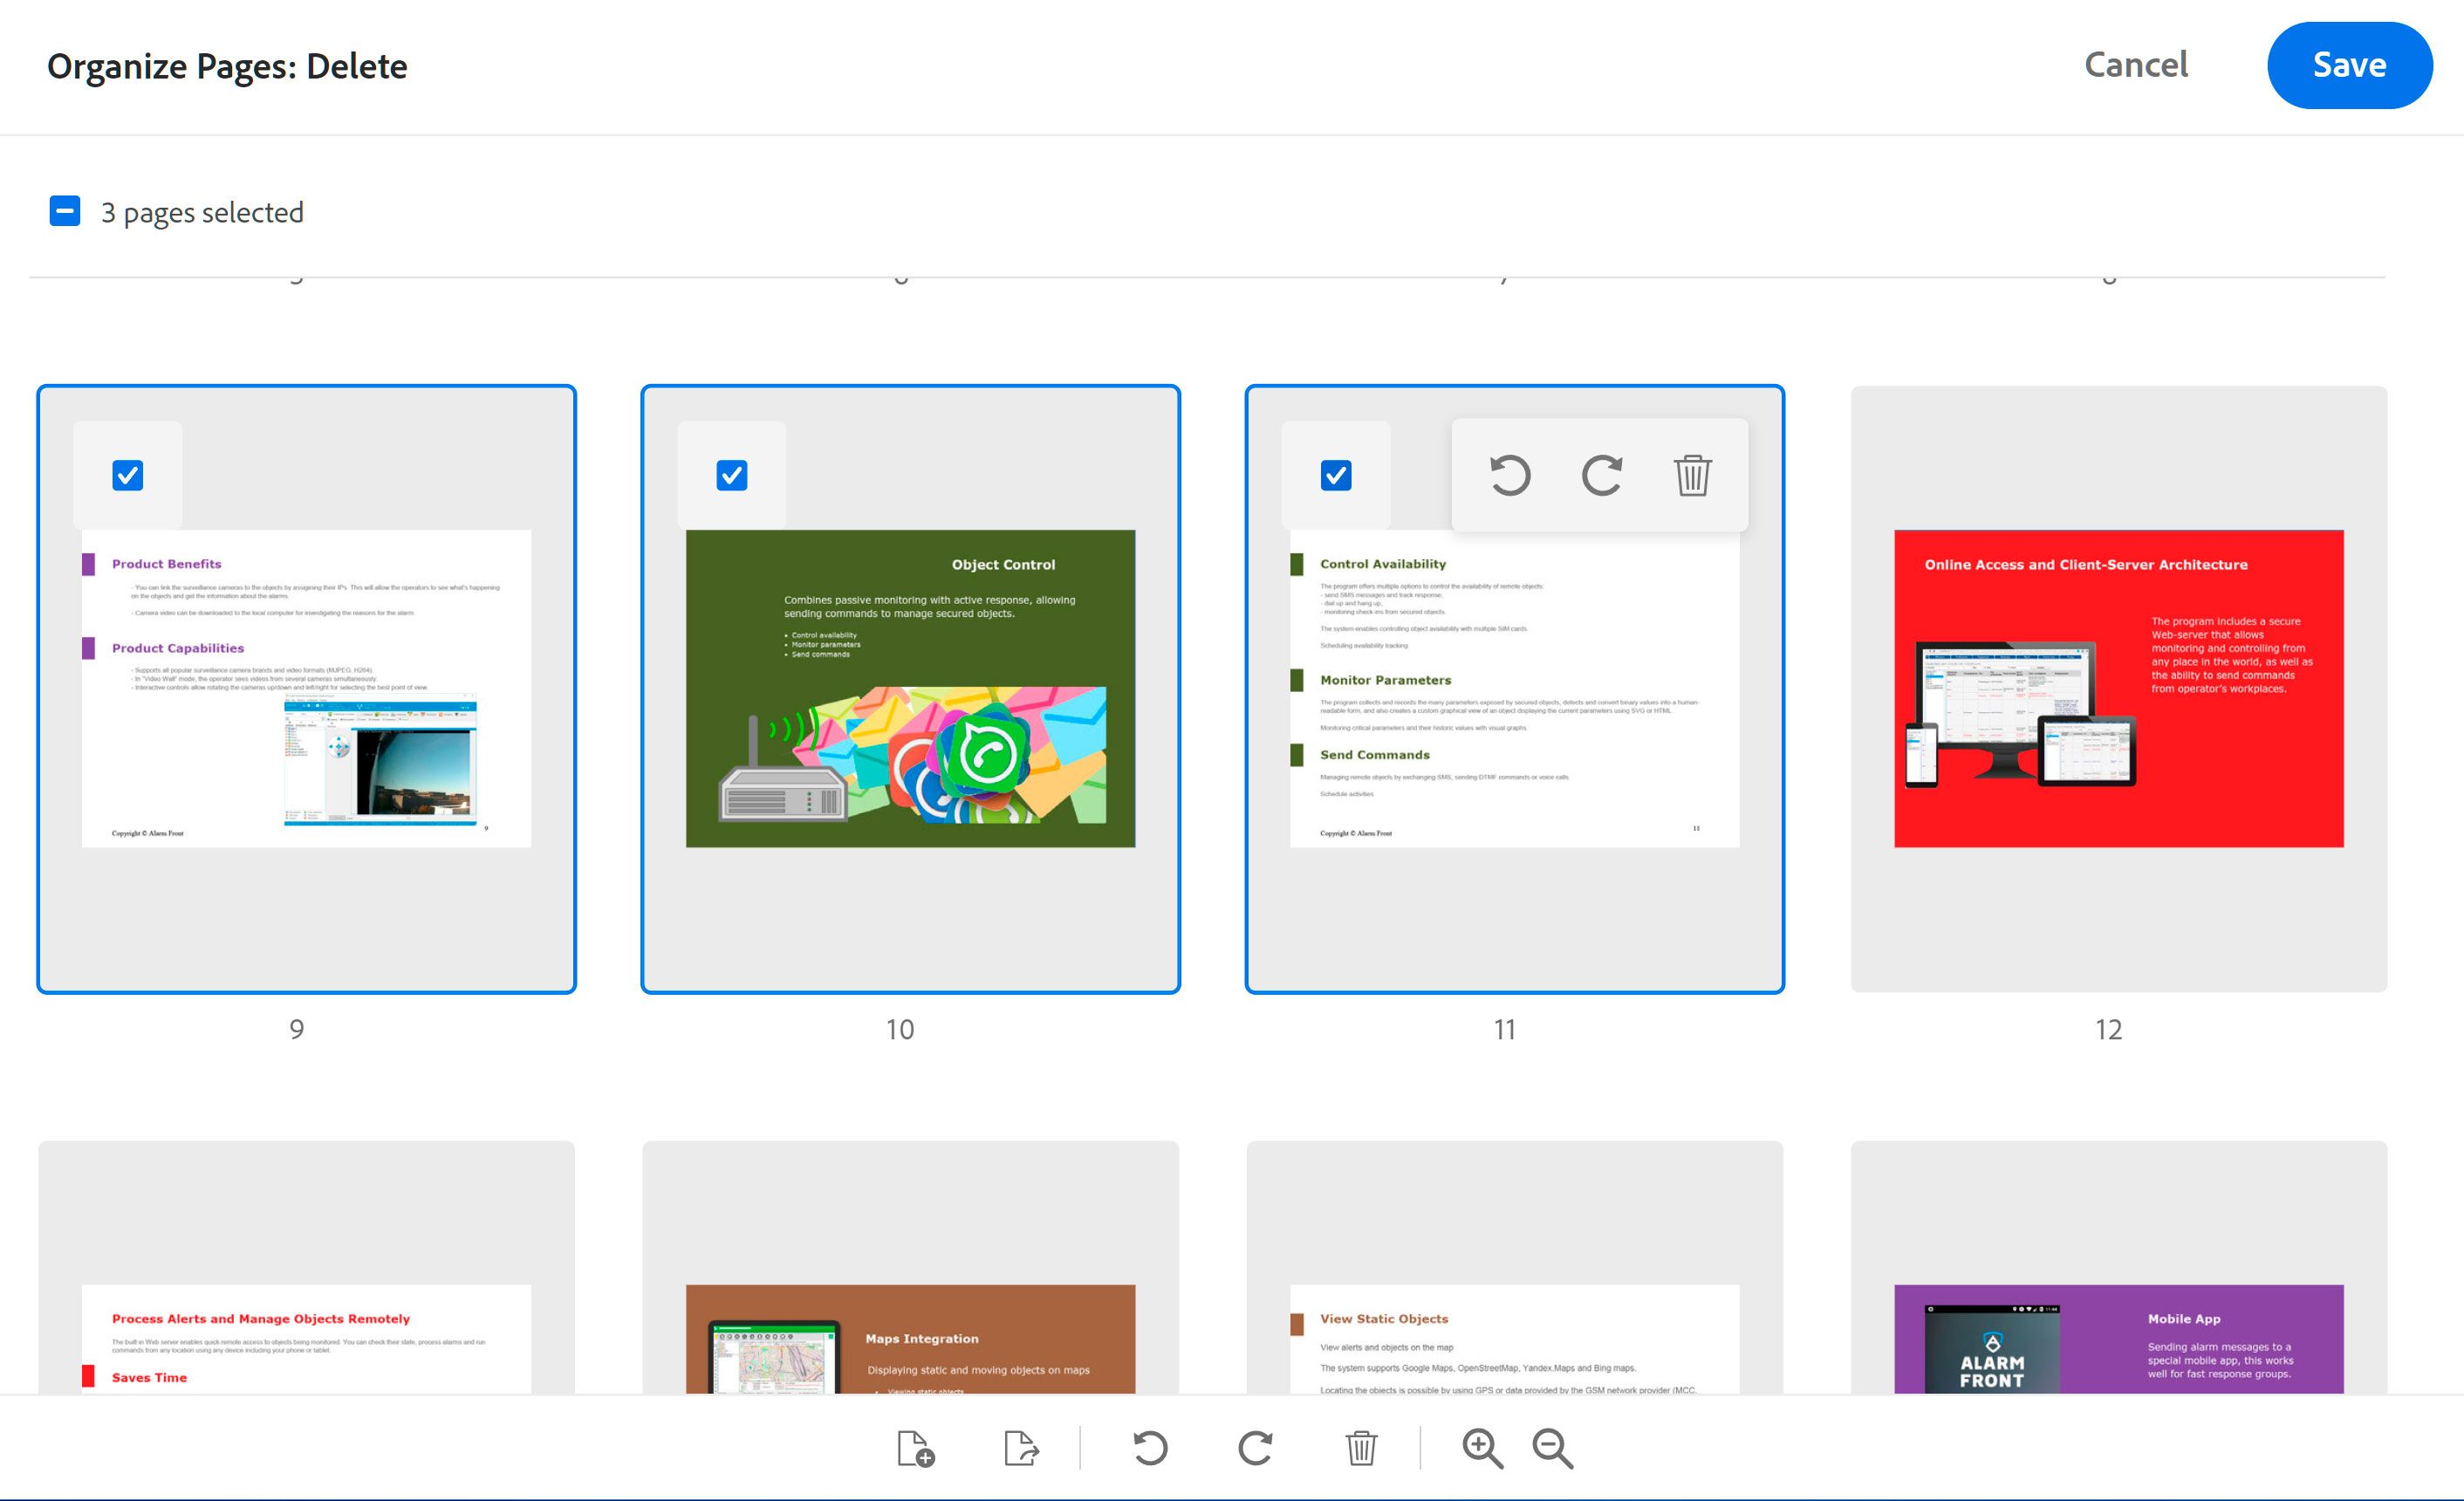Viewport: 2464px width, 1501px height.
Task: Click the page number 10 label
Action: pos(900,1029)
